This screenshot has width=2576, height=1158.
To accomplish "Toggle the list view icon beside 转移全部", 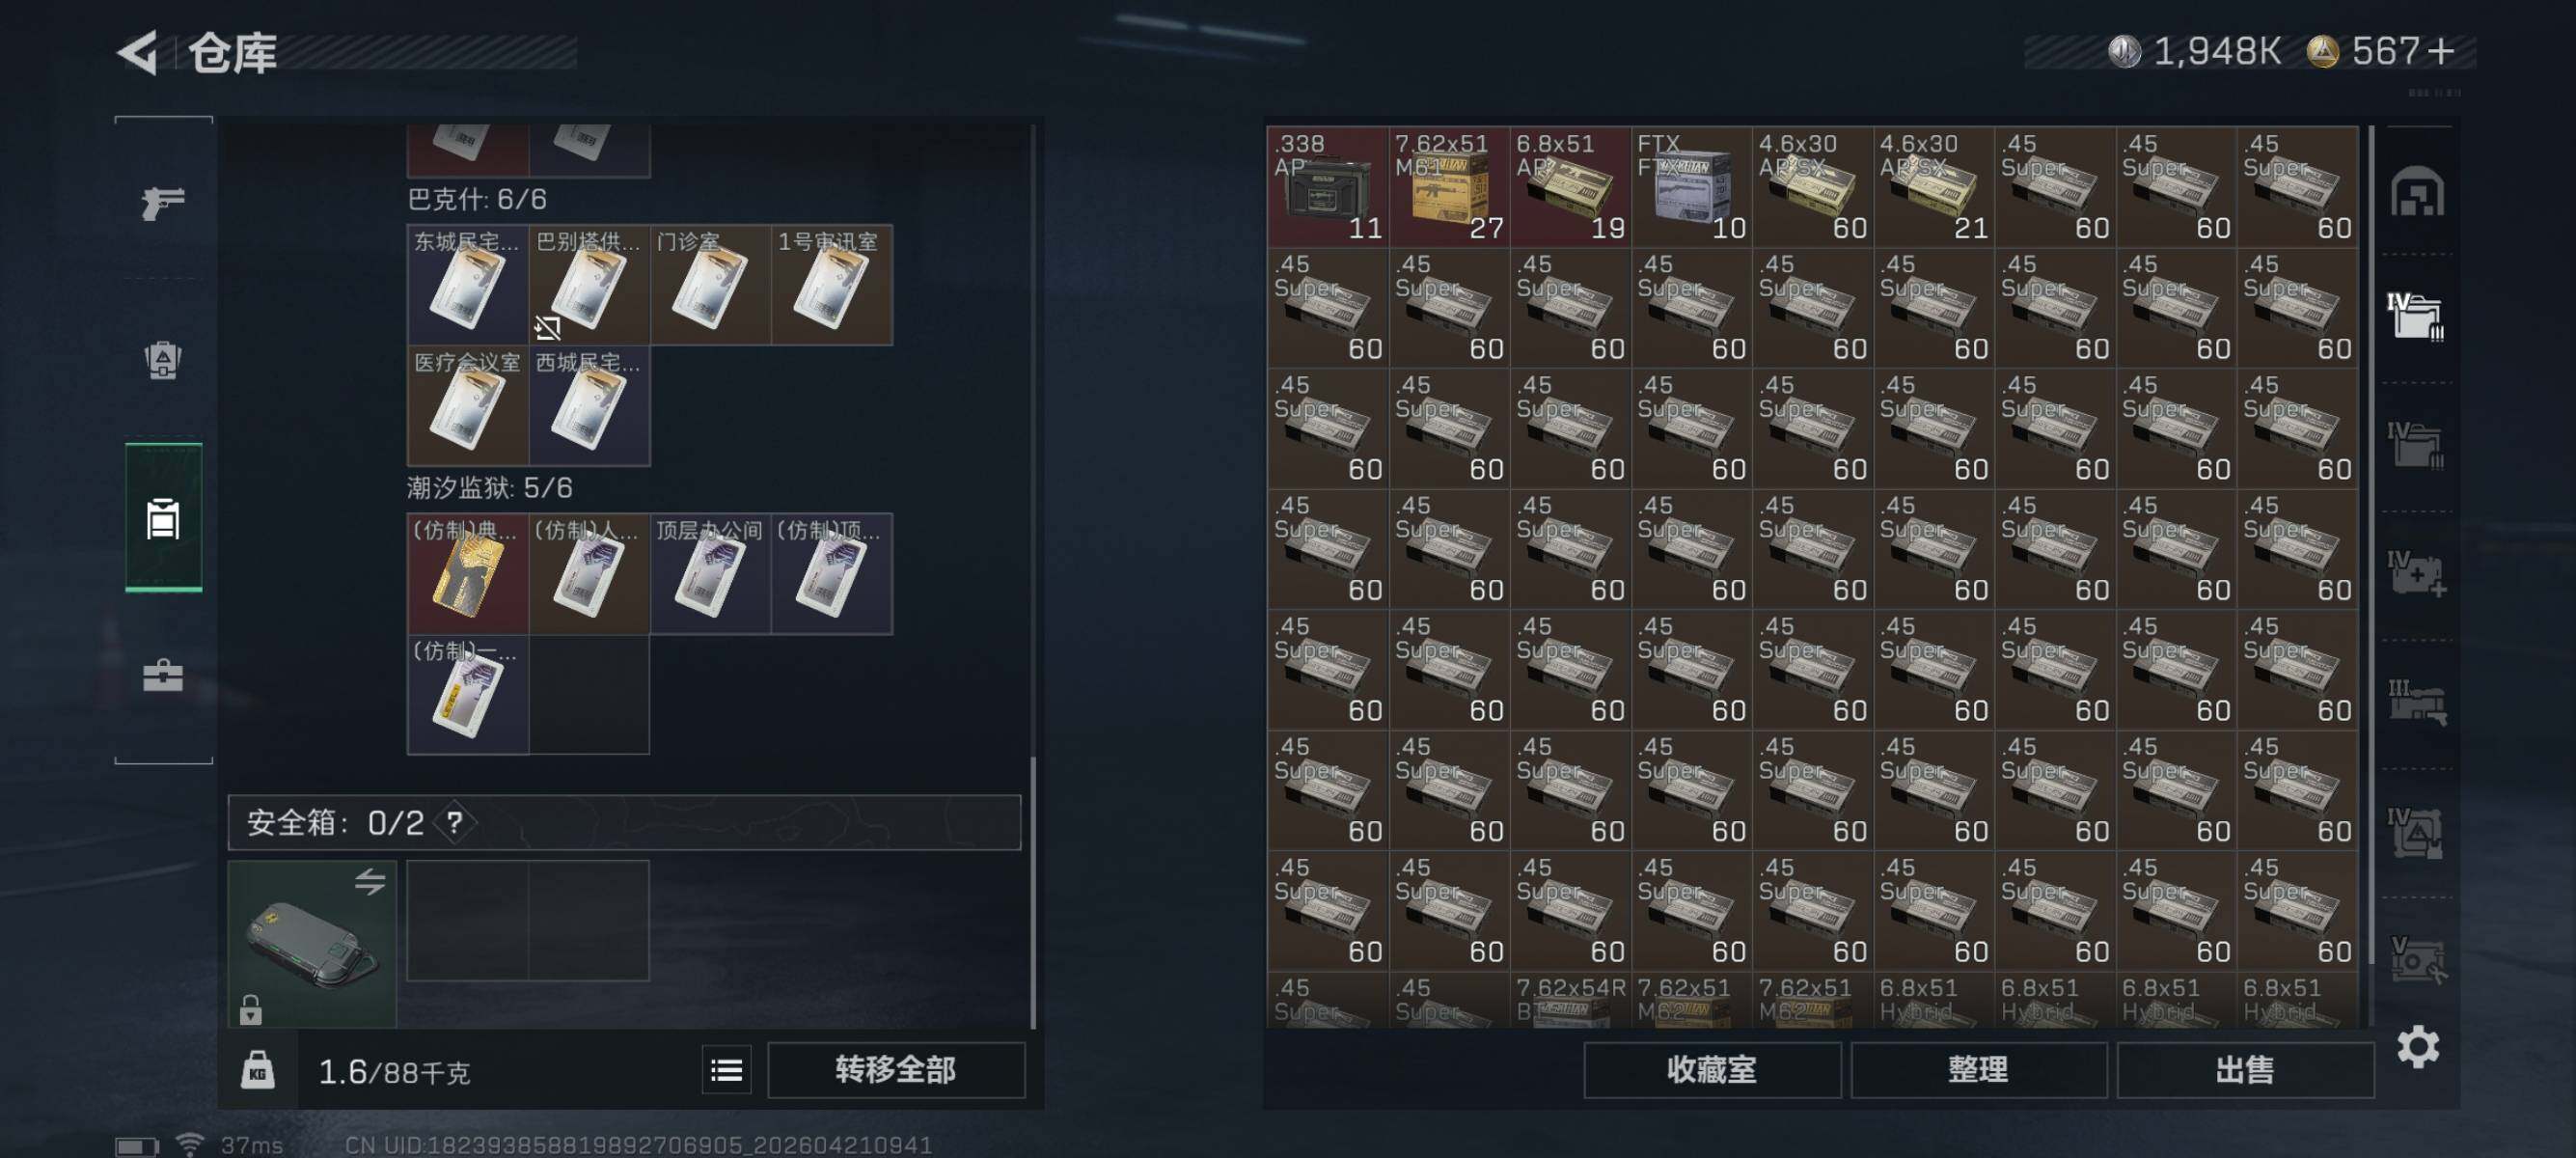I will click(727, 1070).
